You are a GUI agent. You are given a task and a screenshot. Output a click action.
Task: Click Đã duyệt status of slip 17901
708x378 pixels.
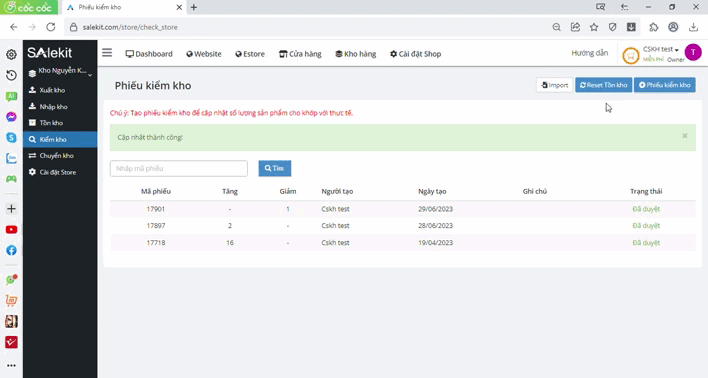click(646, 209)
